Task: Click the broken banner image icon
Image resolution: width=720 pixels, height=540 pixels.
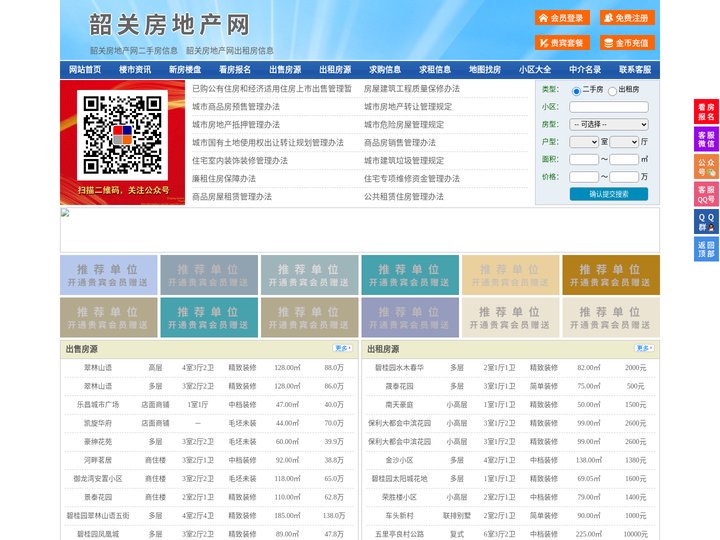Action: point(65,213)
